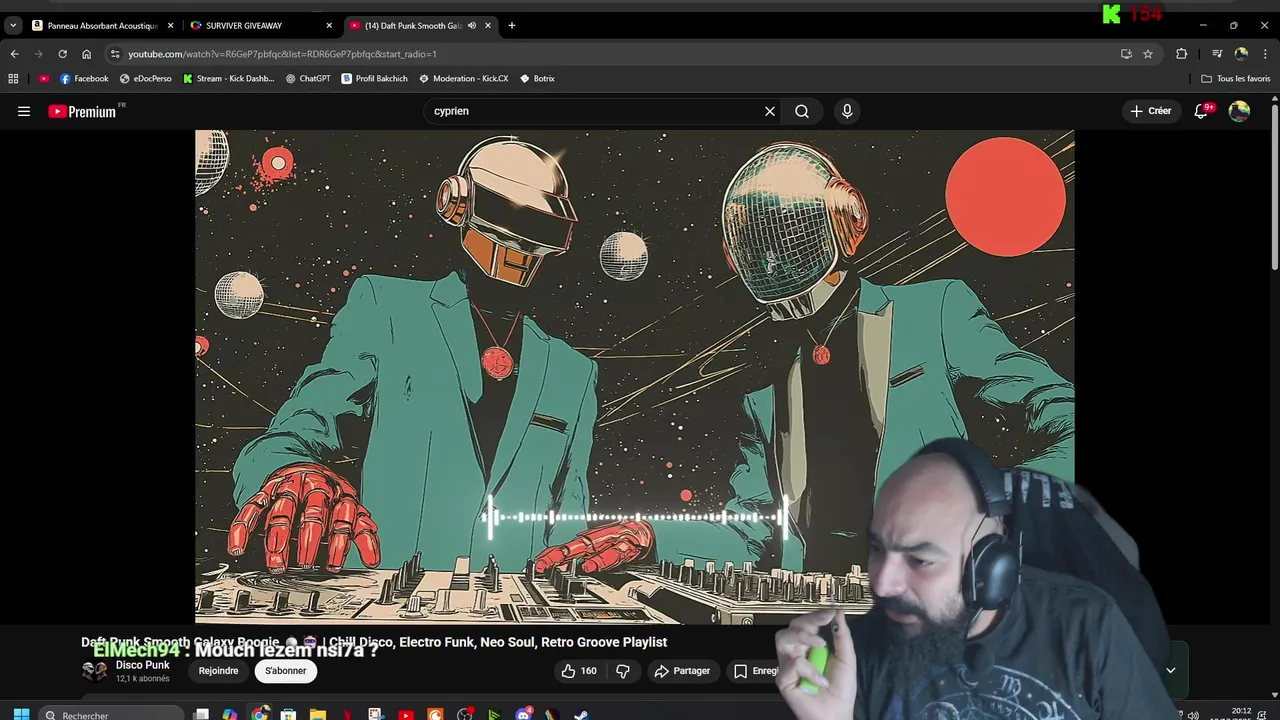Open the Chrome three-dot menu
1280x720 pixels.
click(x=1266, y=54)
